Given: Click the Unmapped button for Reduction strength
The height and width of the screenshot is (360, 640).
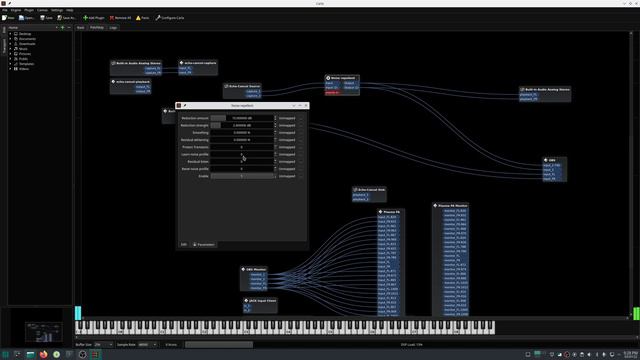Looking at the screenshot, I should pos(287,125).
